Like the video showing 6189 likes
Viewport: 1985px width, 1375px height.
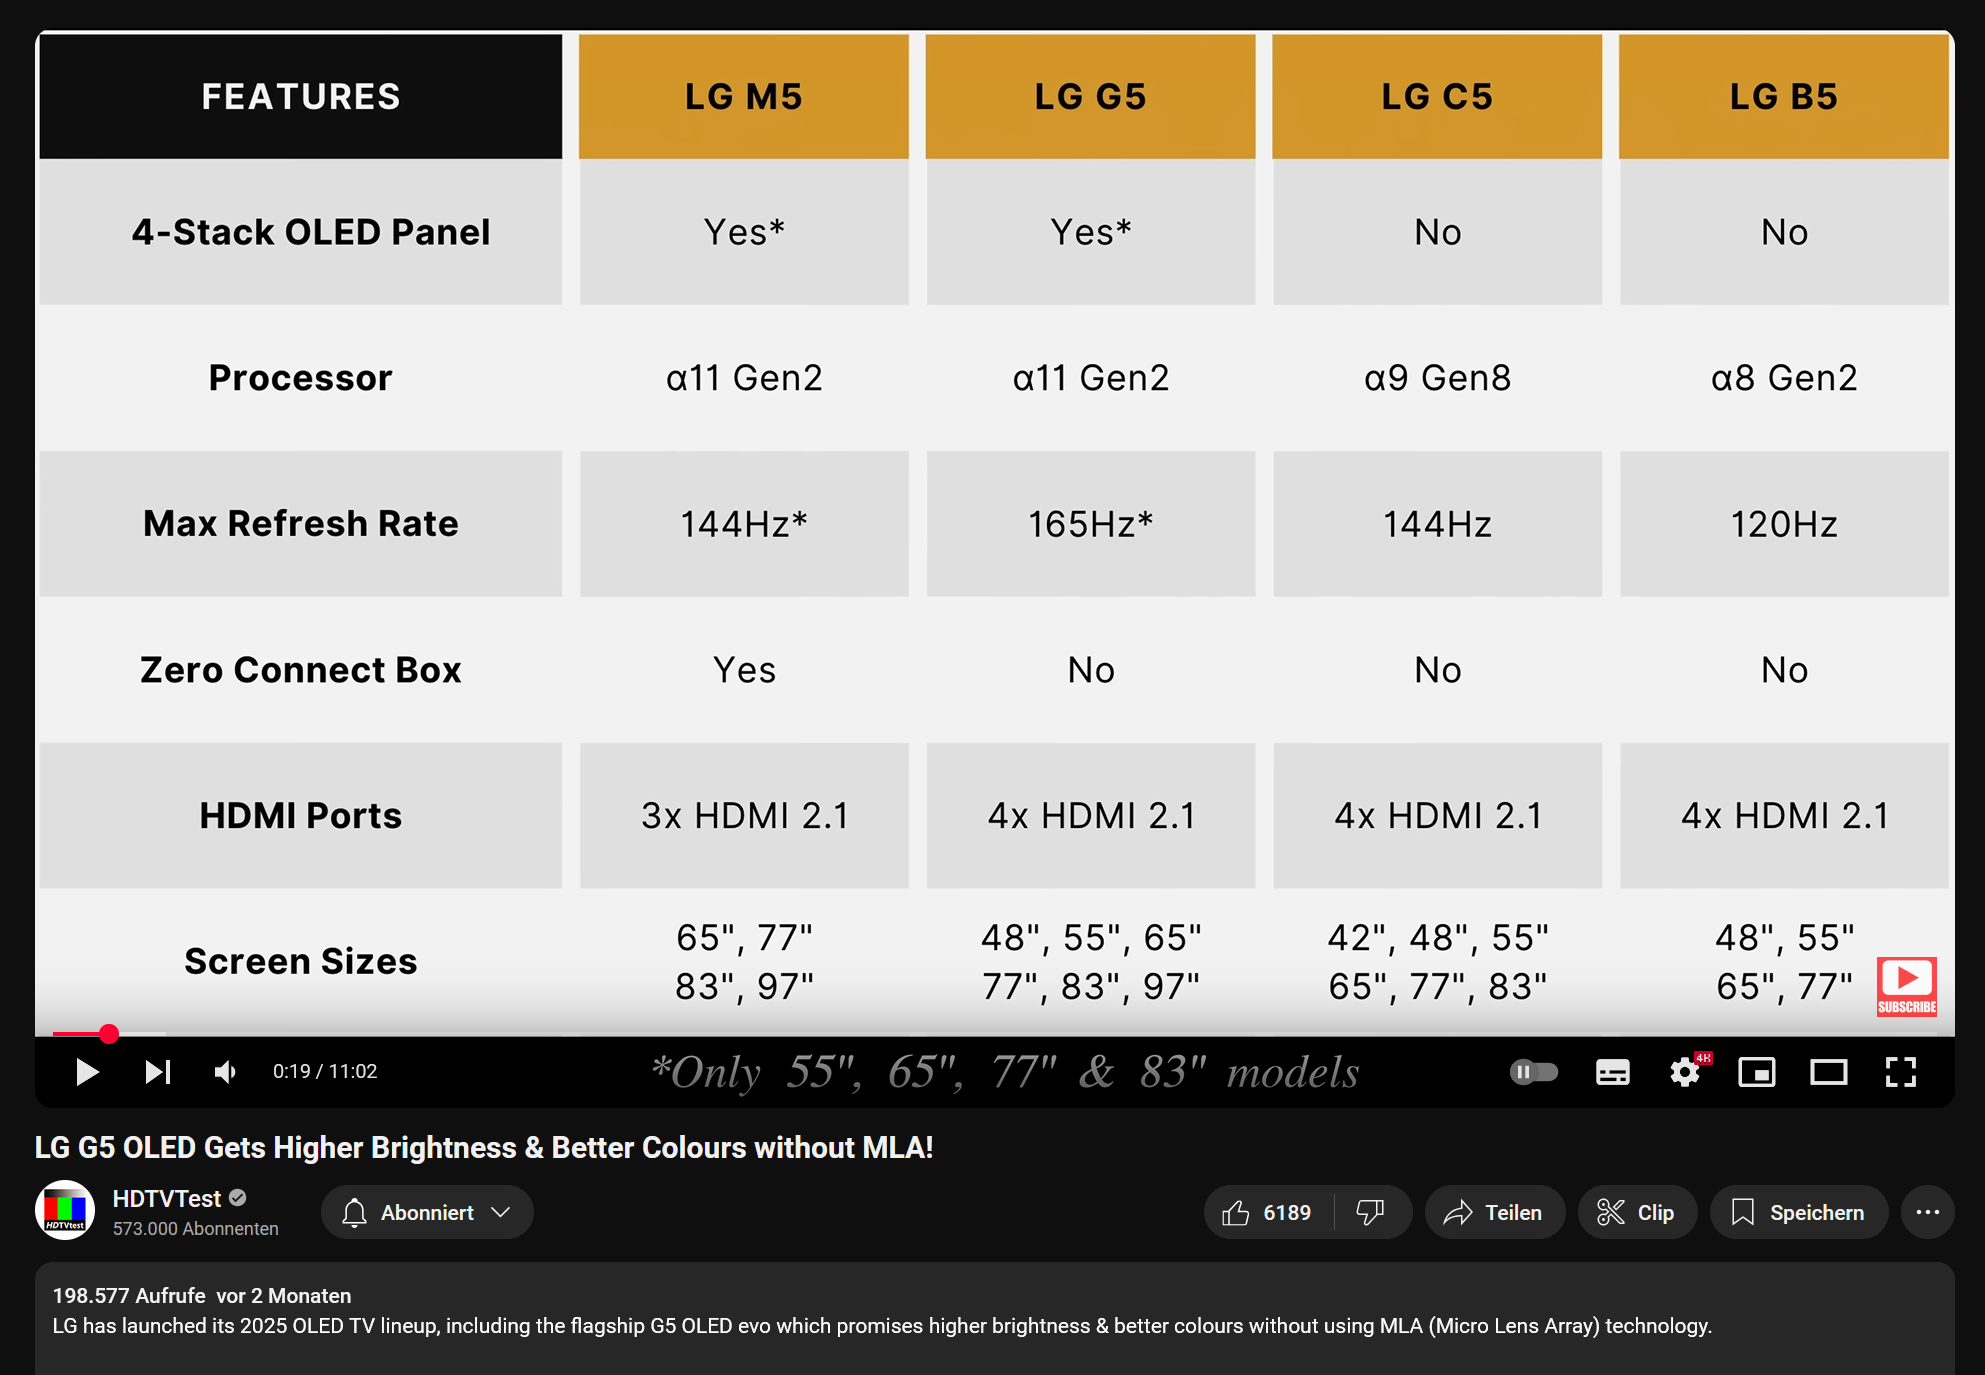coord(1267,1212)
